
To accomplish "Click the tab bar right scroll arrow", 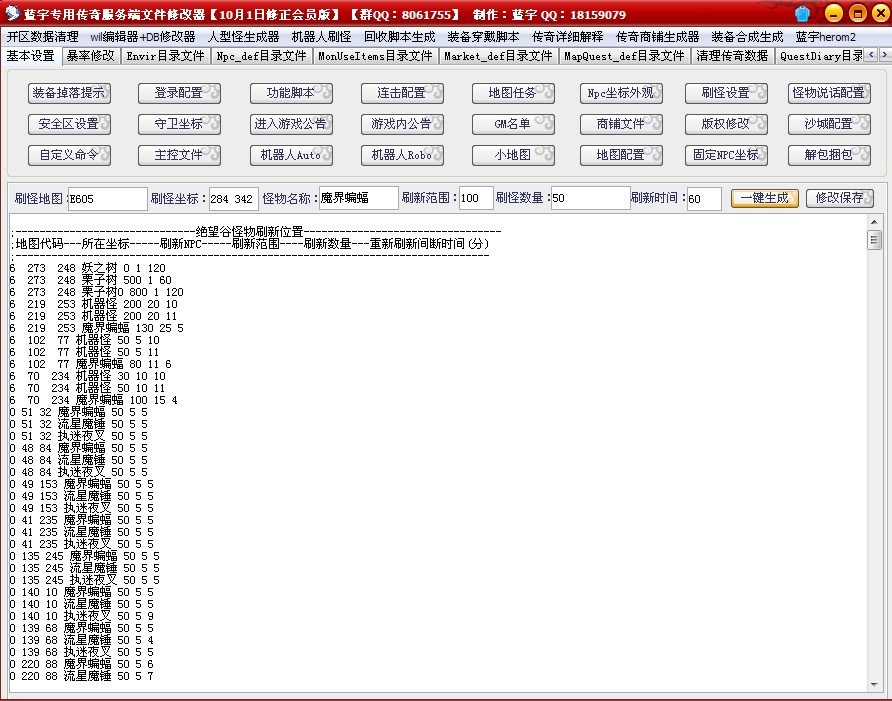I will point(885,57).
